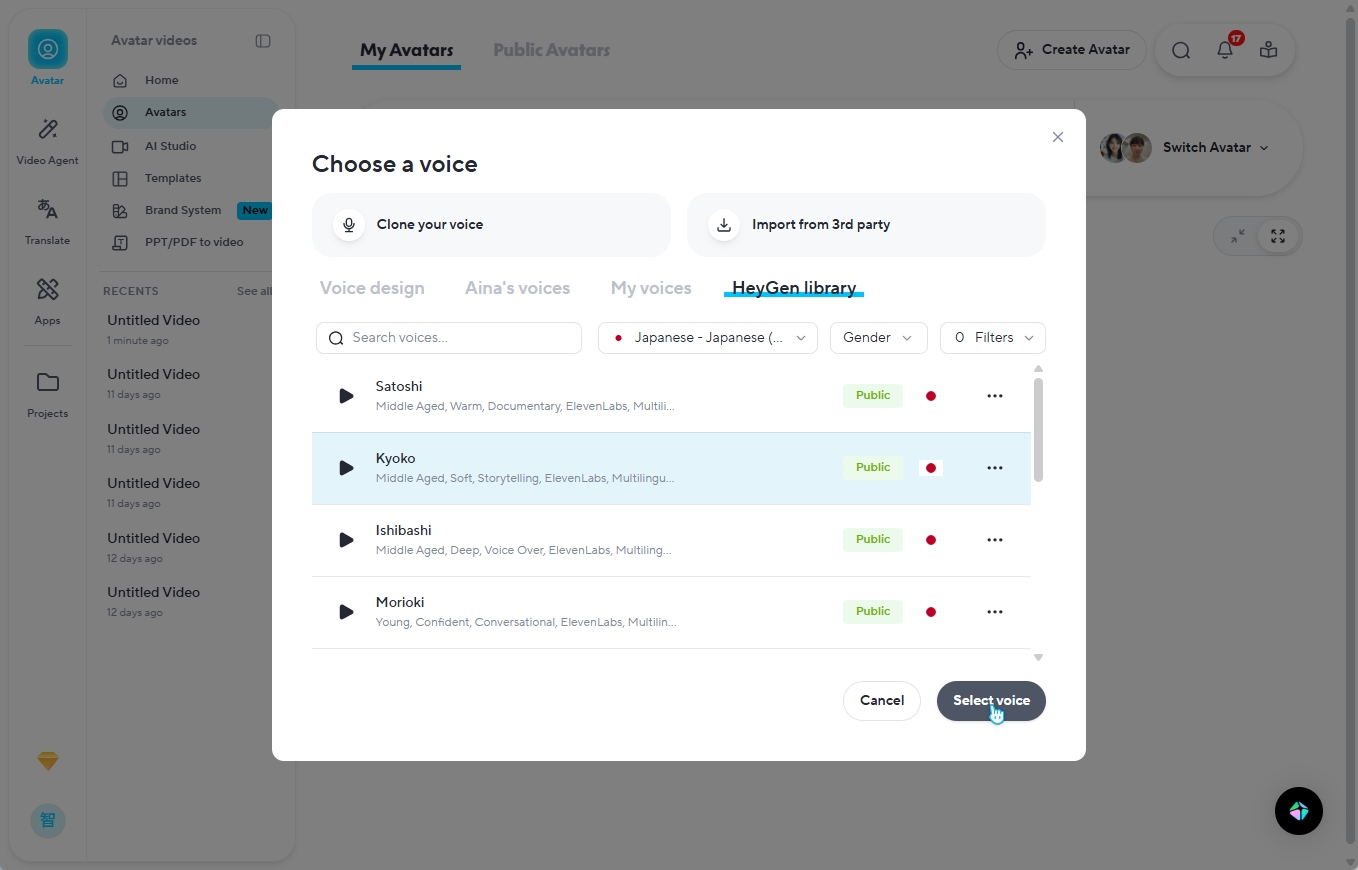Click the microphone Clone your voice icon
The image size is (1358, 870).
(349, 225)
